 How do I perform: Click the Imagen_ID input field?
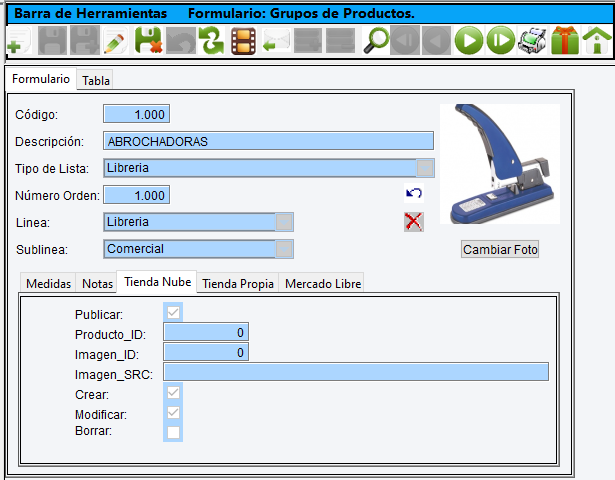pos(206,353)
